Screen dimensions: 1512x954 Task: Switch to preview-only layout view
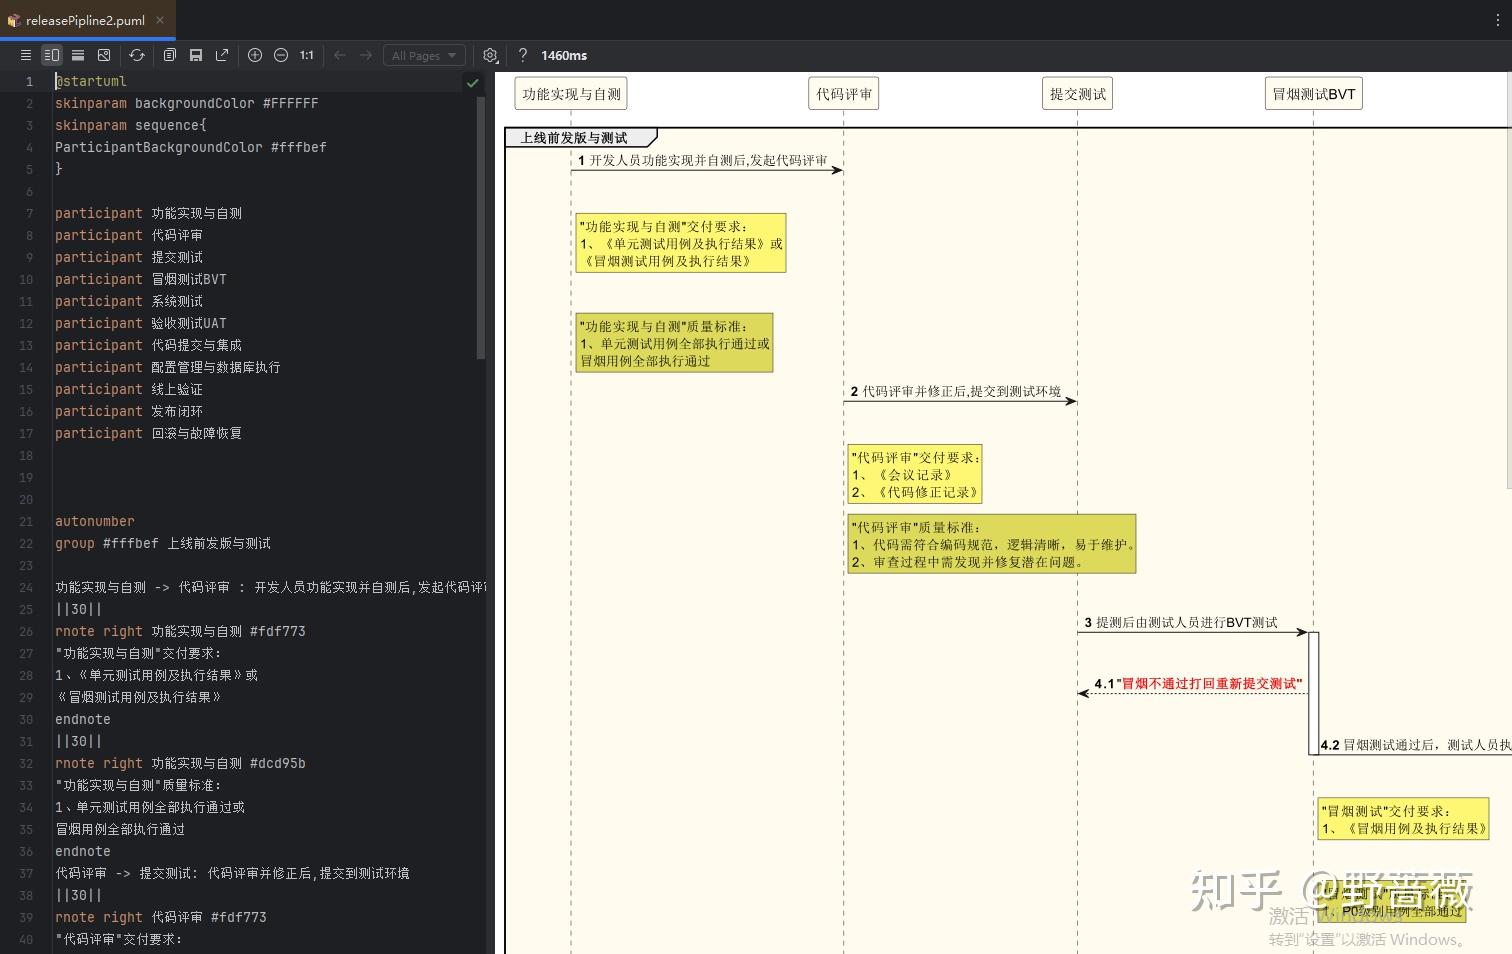pos(78,55)
